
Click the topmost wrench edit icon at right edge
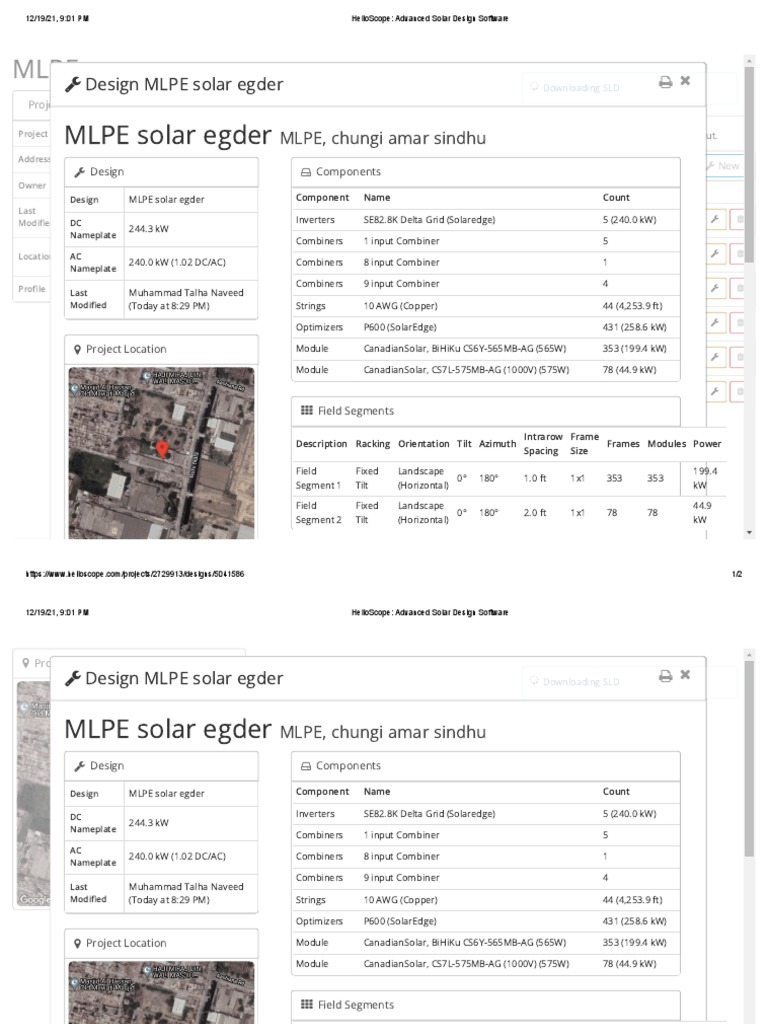click(x=715, y=219)
